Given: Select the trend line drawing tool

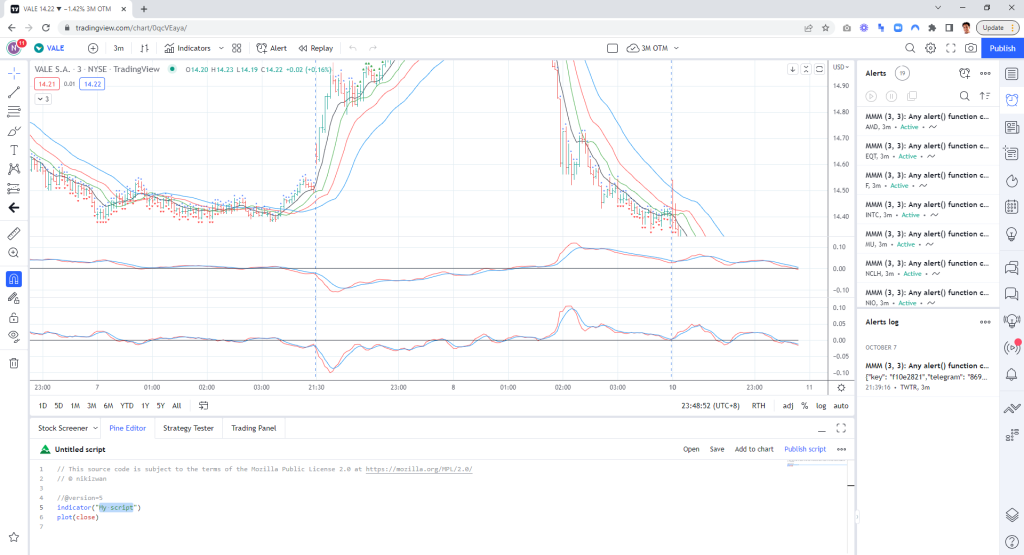Looking at the screenshot, I should pos(14,92).
